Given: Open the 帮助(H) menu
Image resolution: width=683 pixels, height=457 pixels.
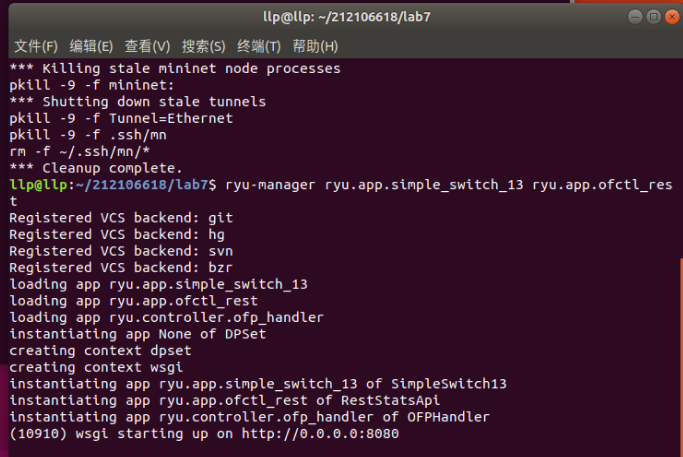Looking at the screenshot, I should [315, 46].
